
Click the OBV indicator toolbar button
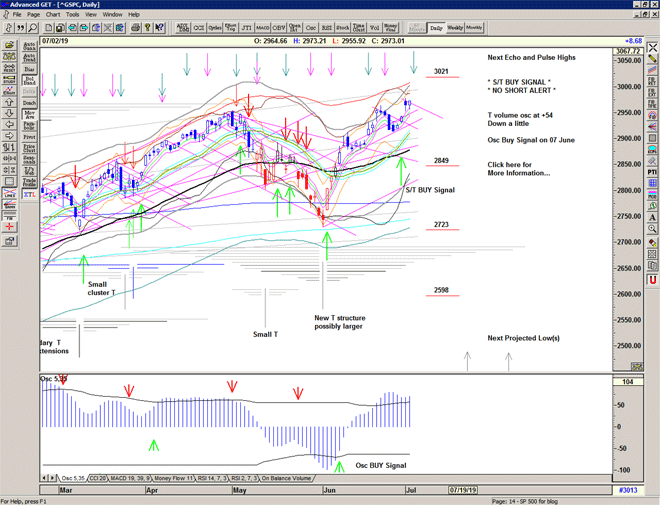279,28
